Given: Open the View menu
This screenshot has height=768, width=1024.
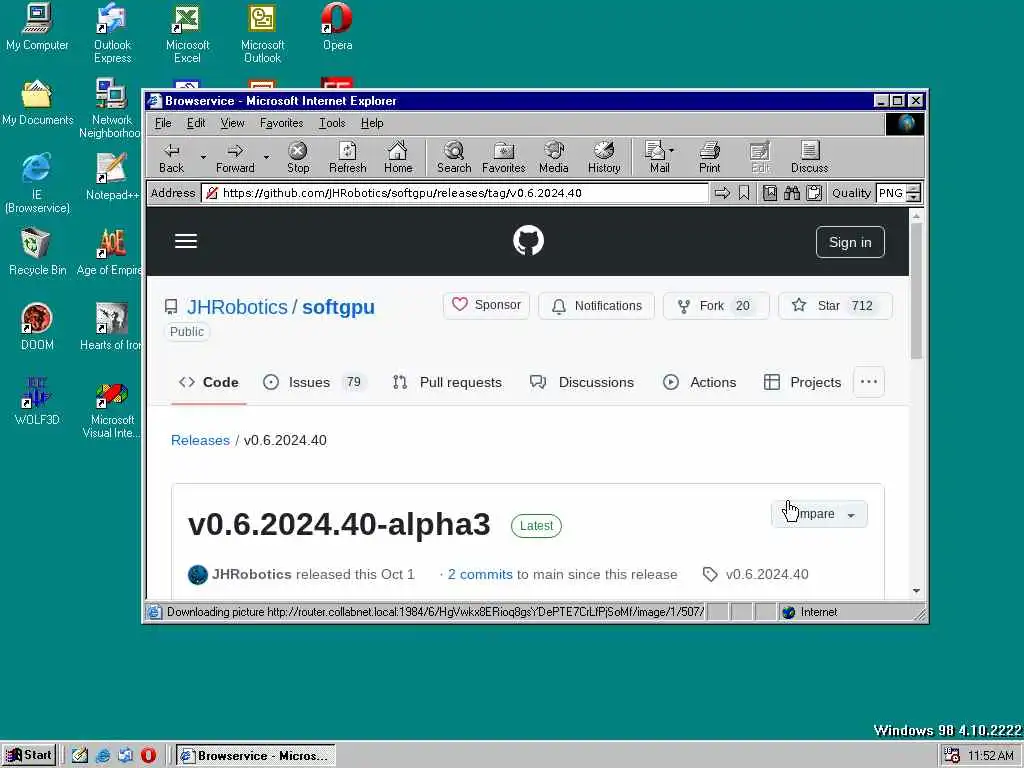Looking at the screenshot, I should tap(232, 123).
